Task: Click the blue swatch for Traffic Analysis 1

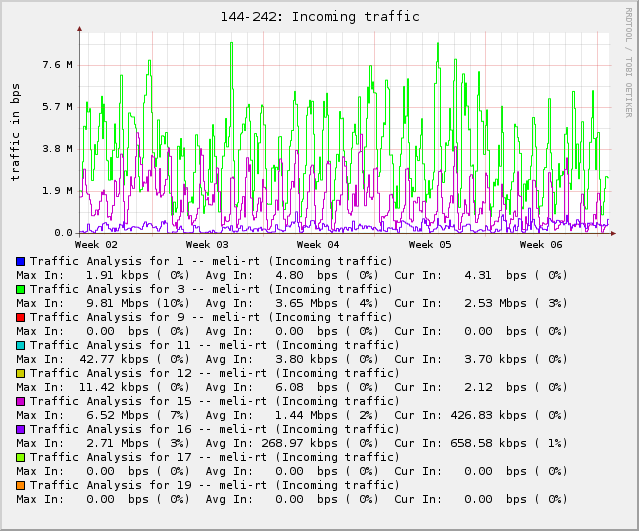Action: coord(21,261)
